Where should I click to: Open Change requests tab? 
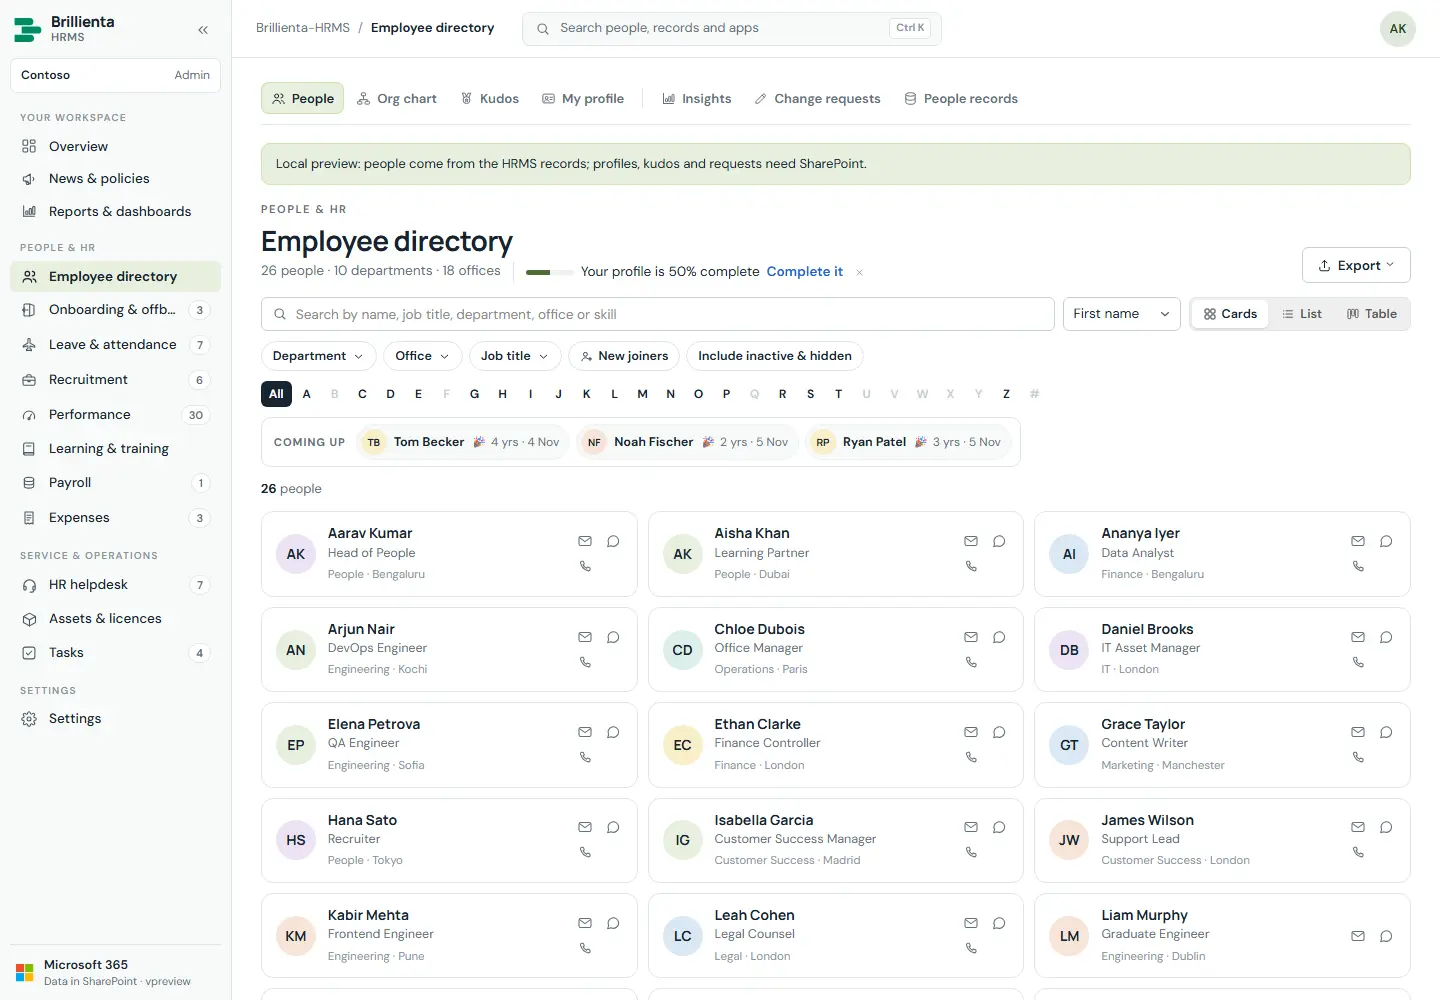pyautogui.click(x=818, y=99)
